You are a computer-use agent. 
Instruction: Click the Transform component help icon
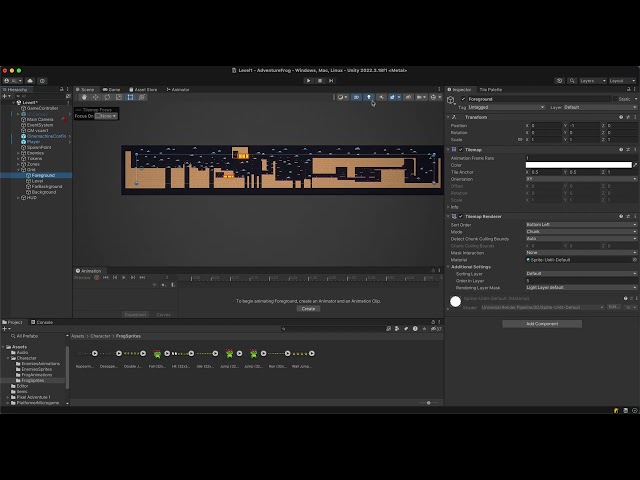621,117
